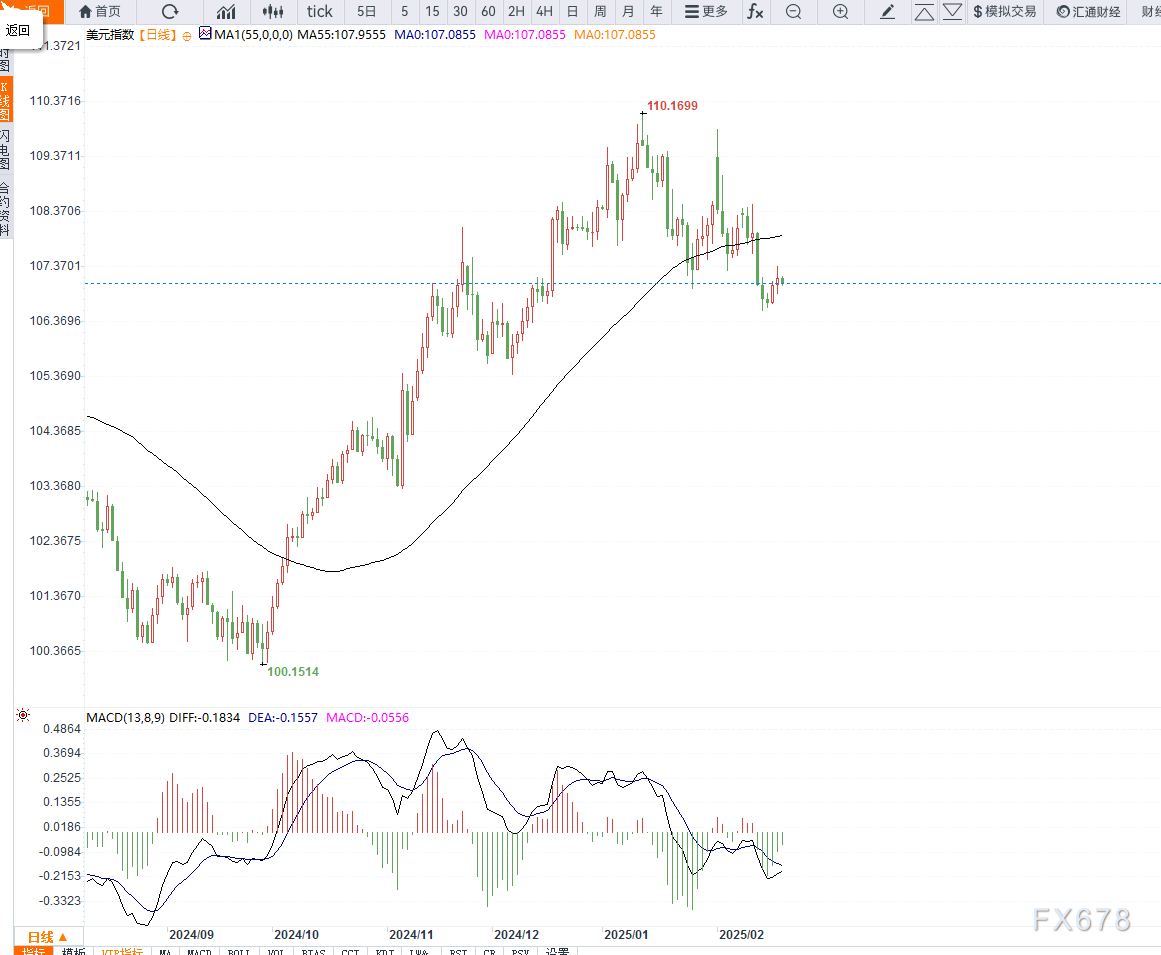Screen dimensions: 1161x955
Task: Click the refresh chart icon
Action: coord(170,12)
